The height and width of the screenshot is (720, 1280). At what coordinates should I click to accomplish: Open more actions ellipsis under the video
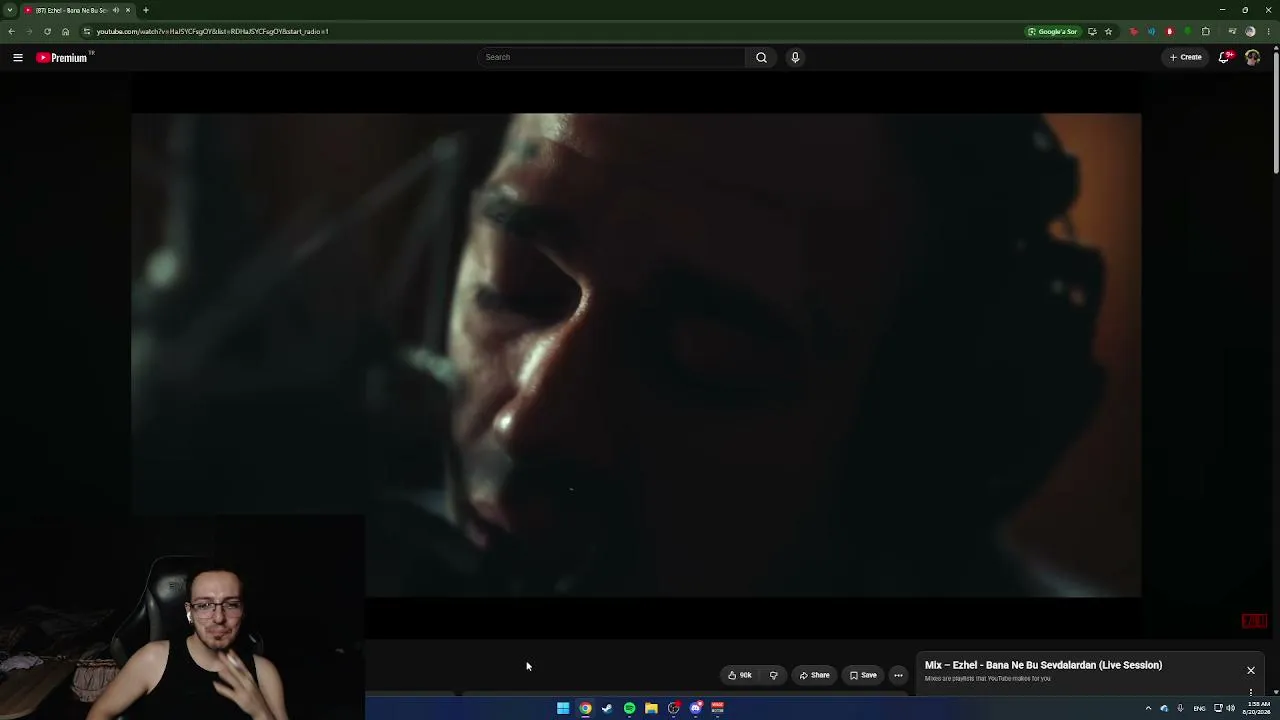(x=898, y=676)
